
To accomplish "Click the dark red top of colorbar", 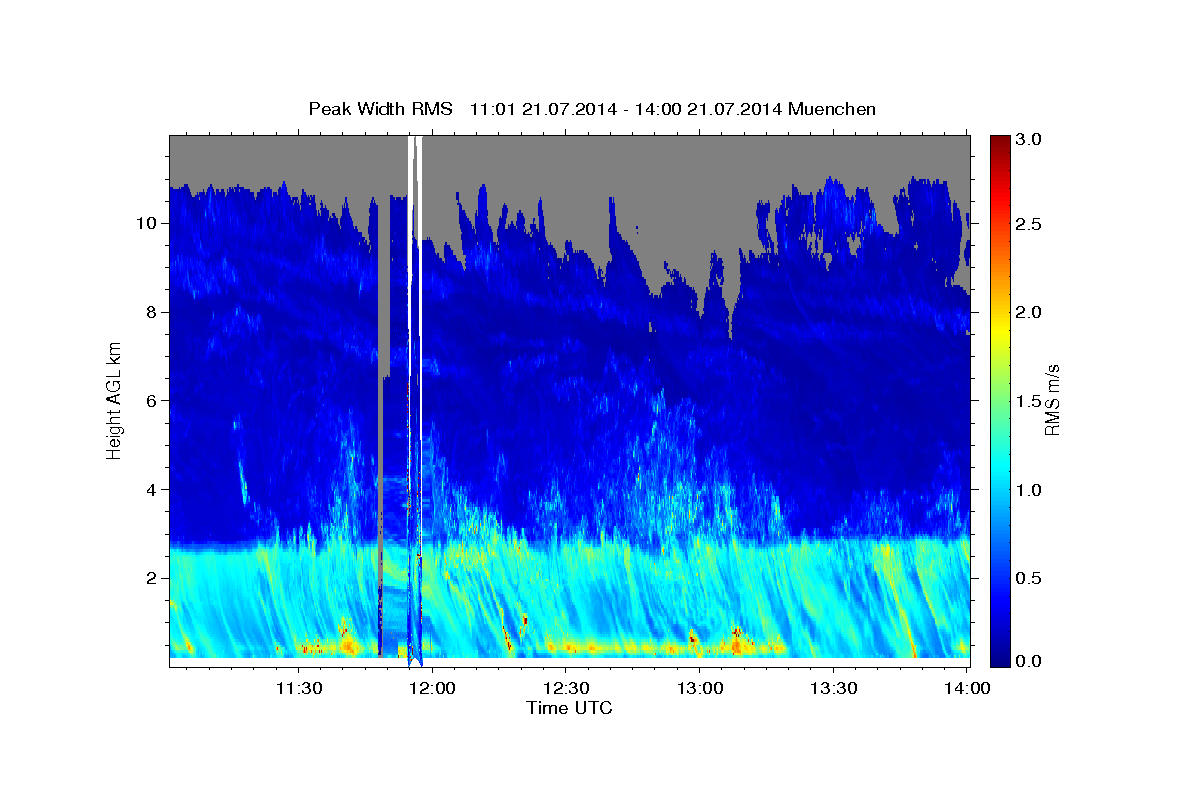I will (x=999, y=141).
